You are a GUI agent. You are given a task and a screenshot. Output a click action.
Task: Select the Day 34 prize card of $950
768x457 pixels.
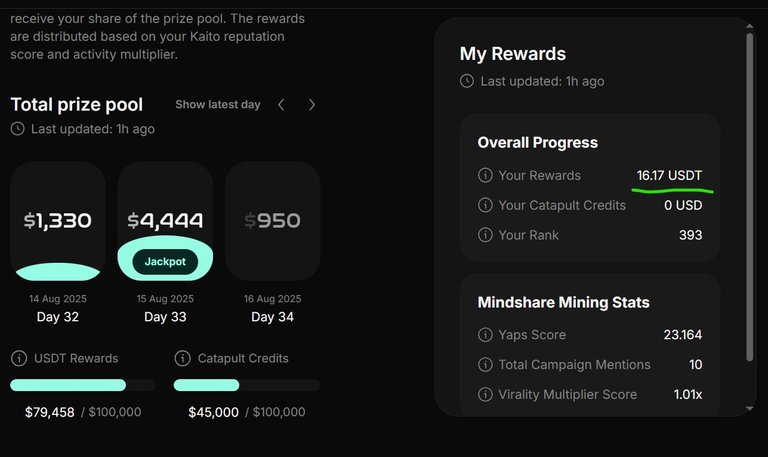coord(273,221)
